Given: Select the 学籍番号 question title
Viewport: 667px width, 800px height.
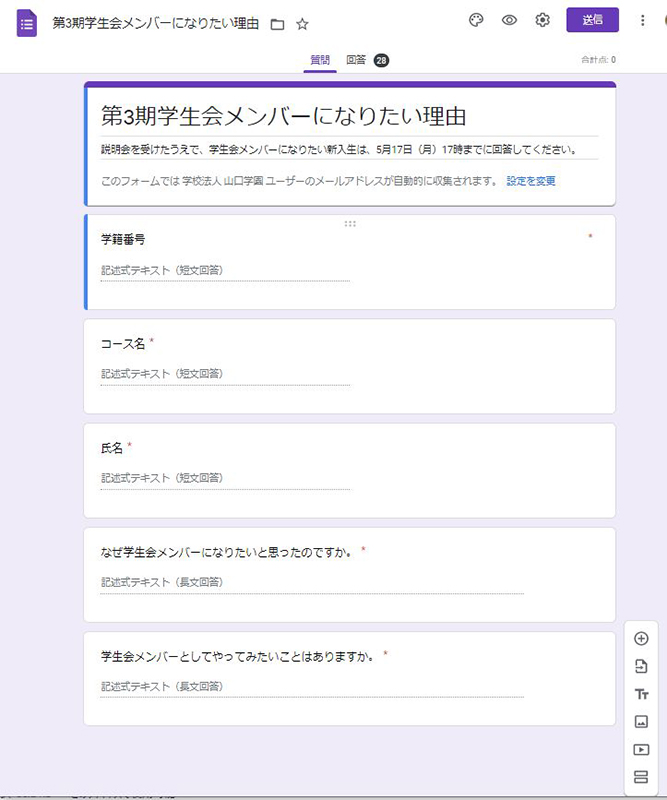Looking at the screenshot, I should click(x=122, y=239).
